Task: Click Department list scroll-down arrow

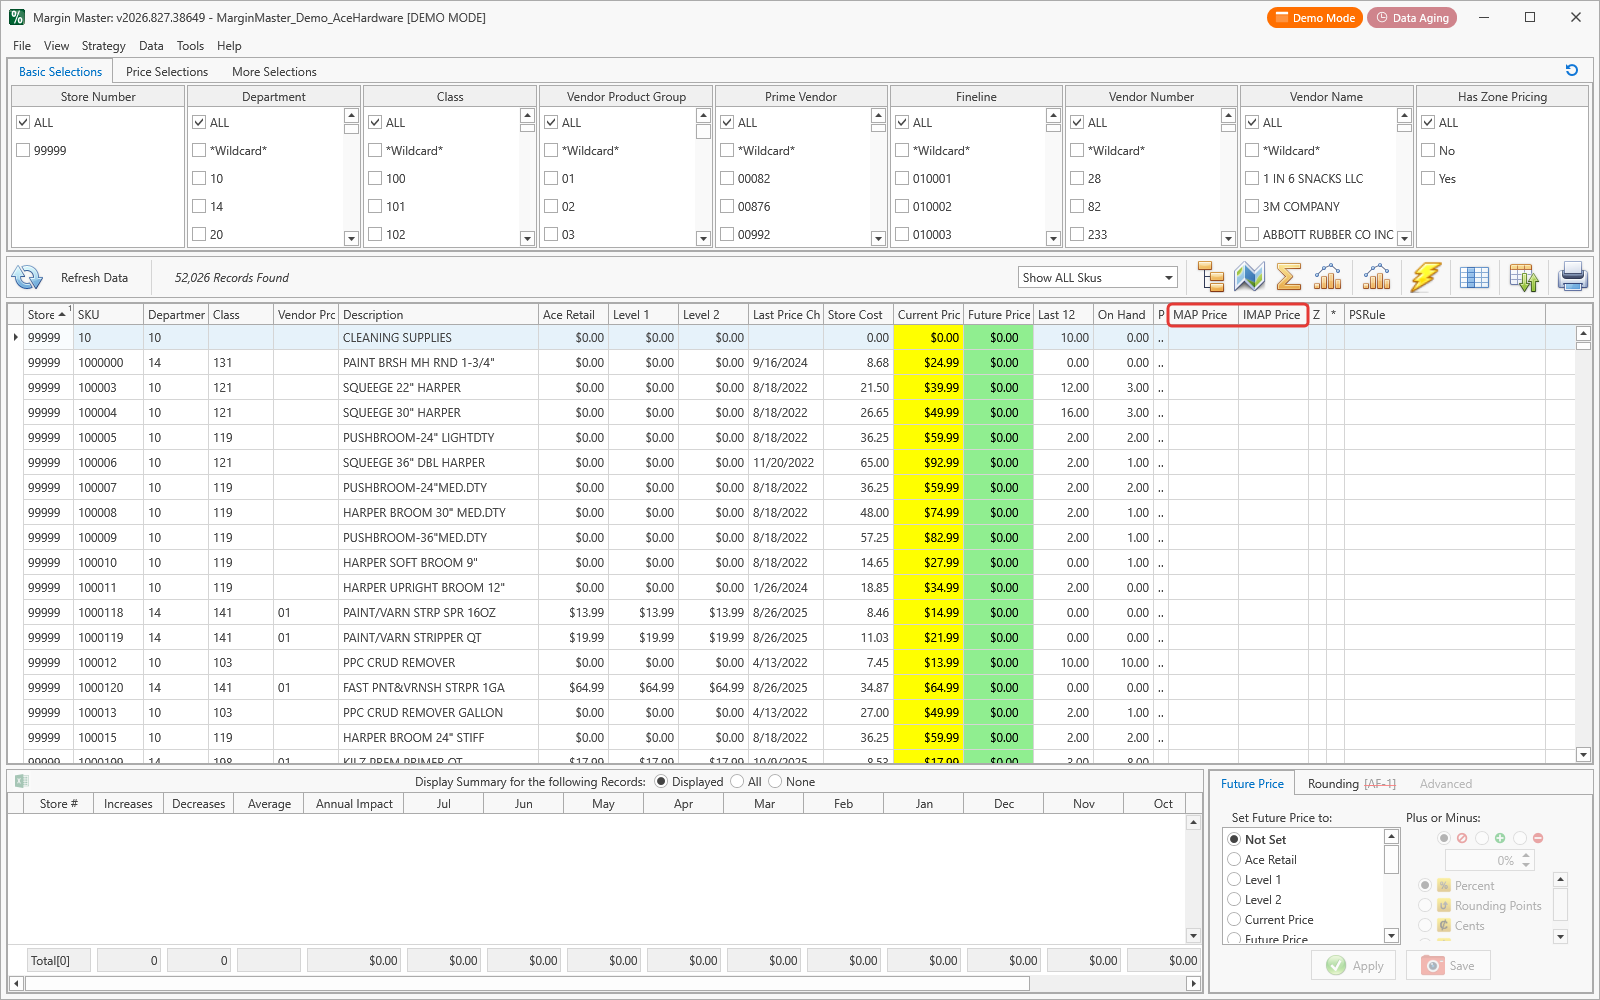Action: point(351,238)
